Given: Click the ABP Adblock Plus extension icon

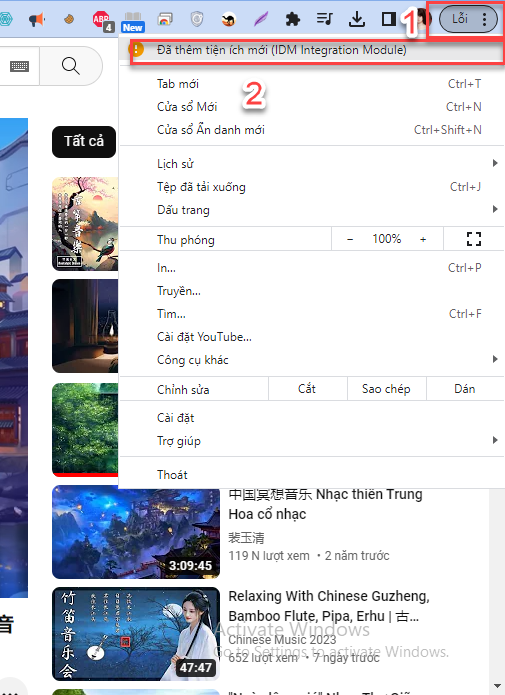Looking at the screenshot, I should (102, 20).
